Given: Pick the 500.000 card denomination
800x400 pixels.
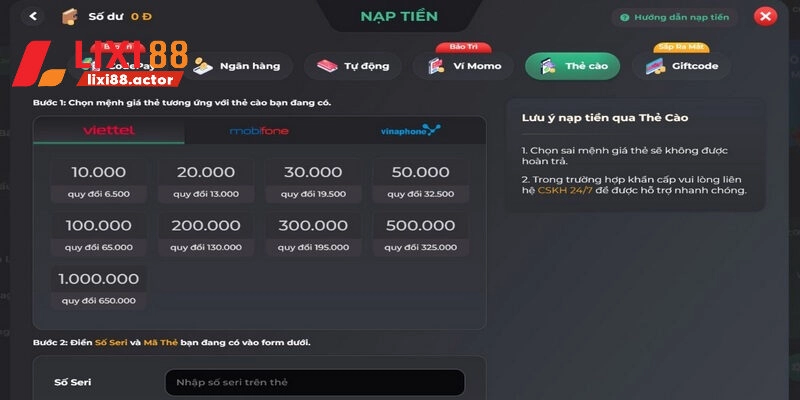Looking at the screenshot, I should pyautogui.click(x=421, y=233).
